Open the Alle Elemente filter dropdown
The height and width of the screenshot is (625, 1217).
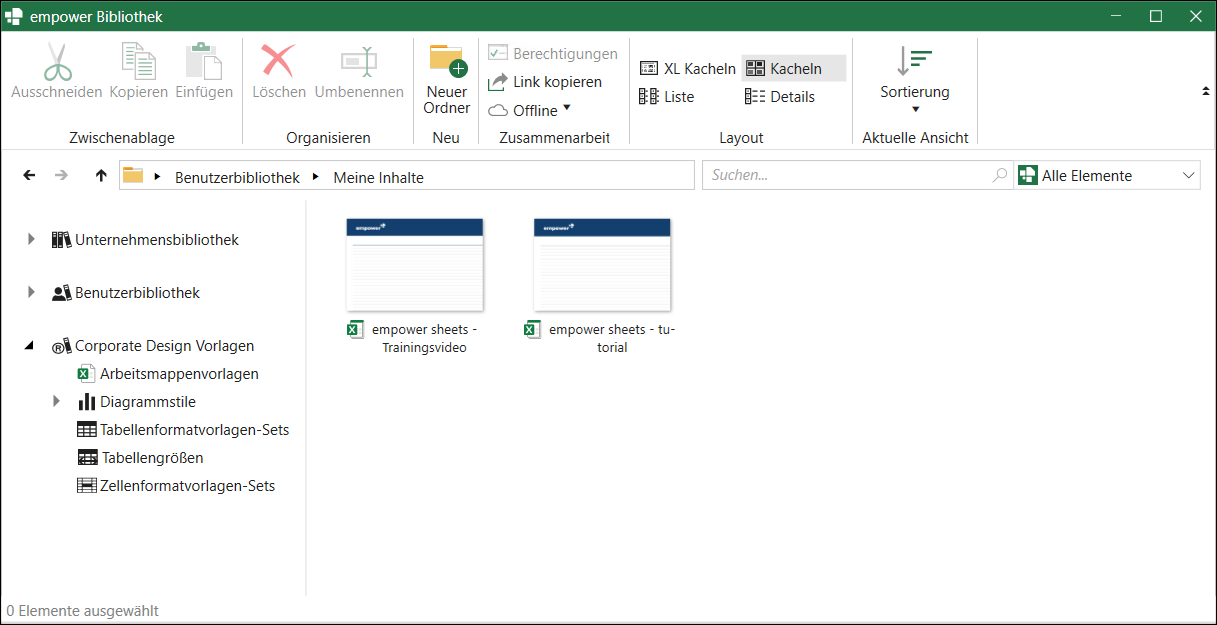tap(1107, 175)
